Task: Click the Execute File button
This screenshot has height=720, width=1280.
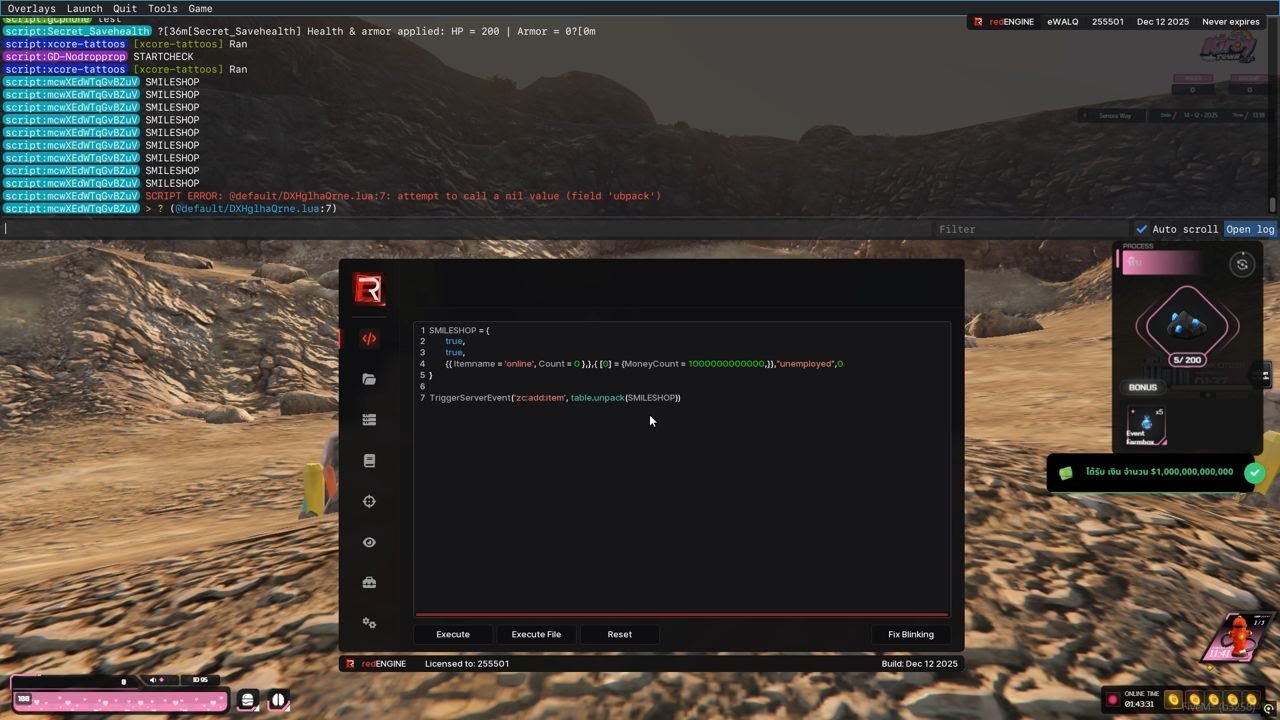Action: (x=536, y=634)
